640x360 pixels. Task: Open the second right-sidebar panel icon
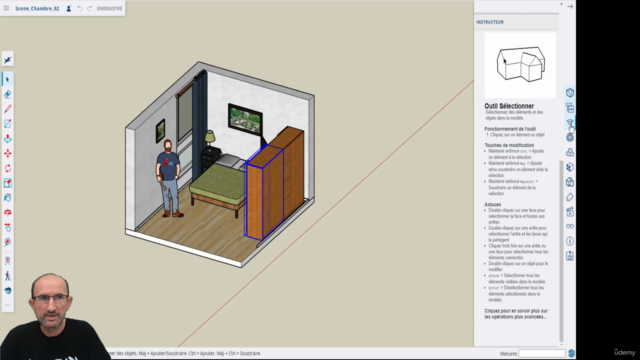click(x=570, y=108)
